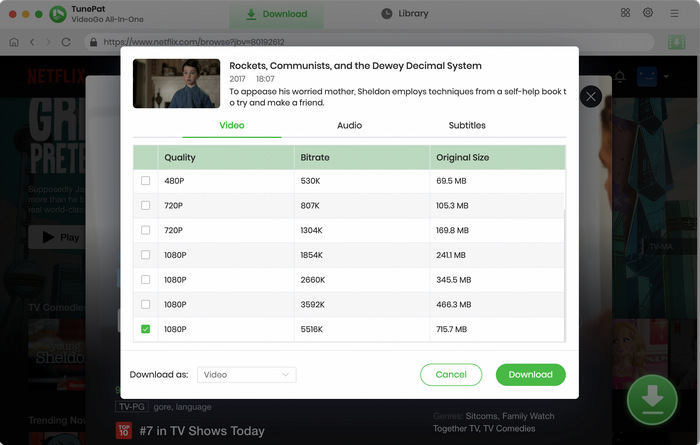Click the Cancel button

click(x=451, y=374)
